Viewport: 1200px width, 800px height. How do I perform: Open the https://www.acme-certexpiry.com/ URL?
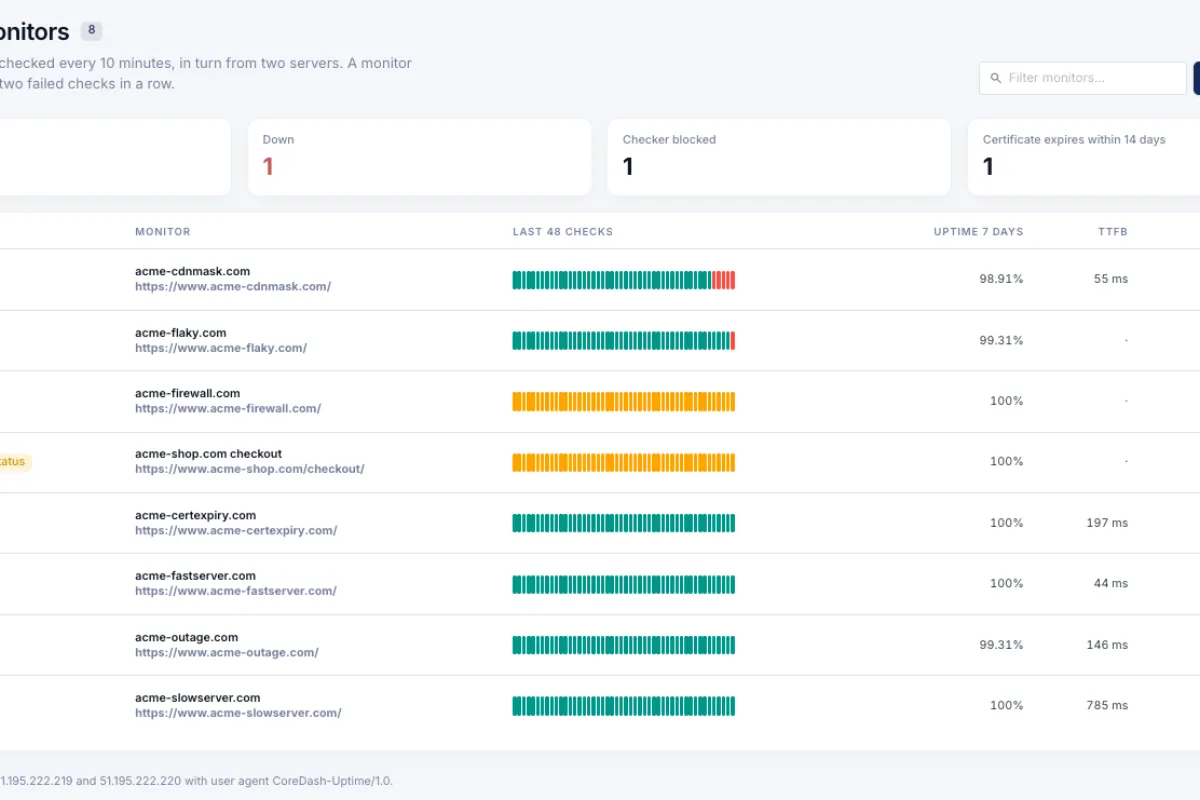click(236, 530)
